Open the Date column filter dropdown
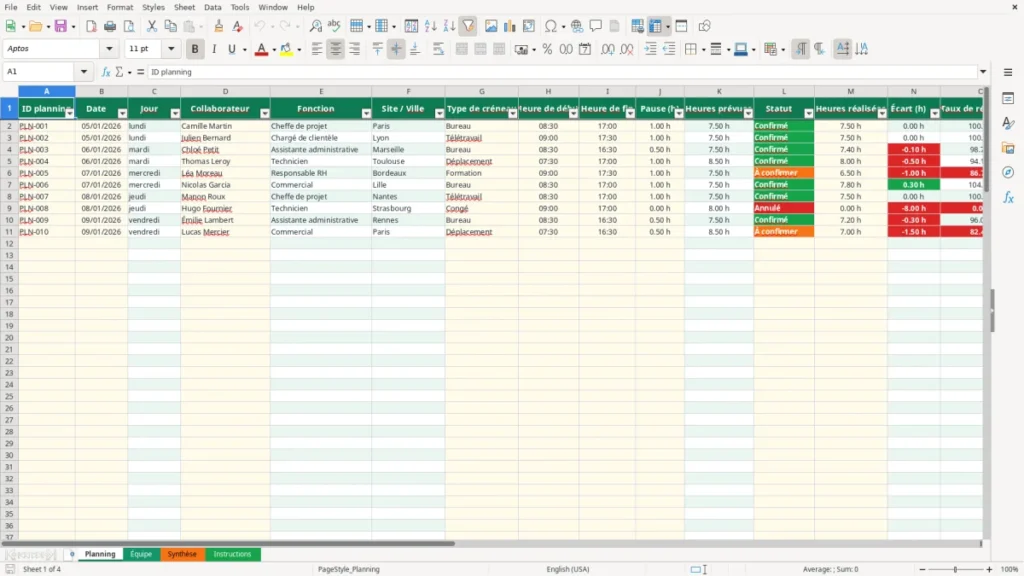 click(122, 114)
